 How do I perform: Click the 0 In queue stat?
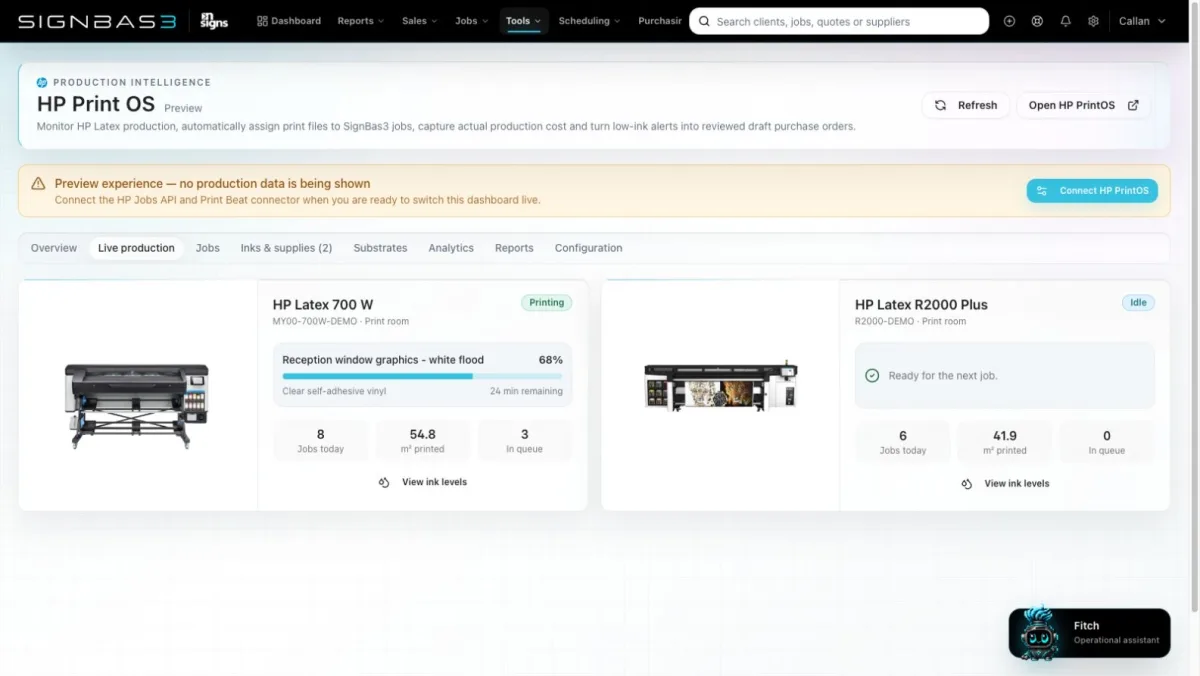[1107, 442]
